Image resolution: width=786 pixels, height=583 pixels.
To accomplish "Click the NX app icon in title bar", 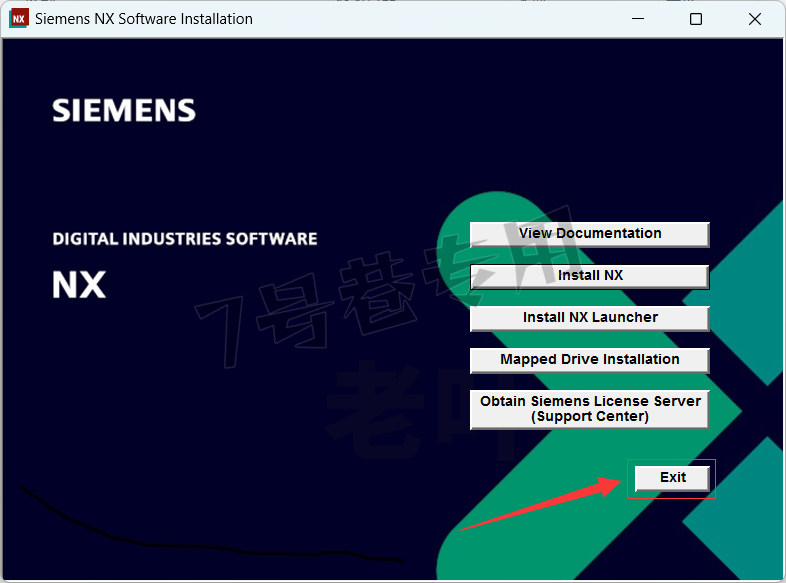I will coord(19,19).
